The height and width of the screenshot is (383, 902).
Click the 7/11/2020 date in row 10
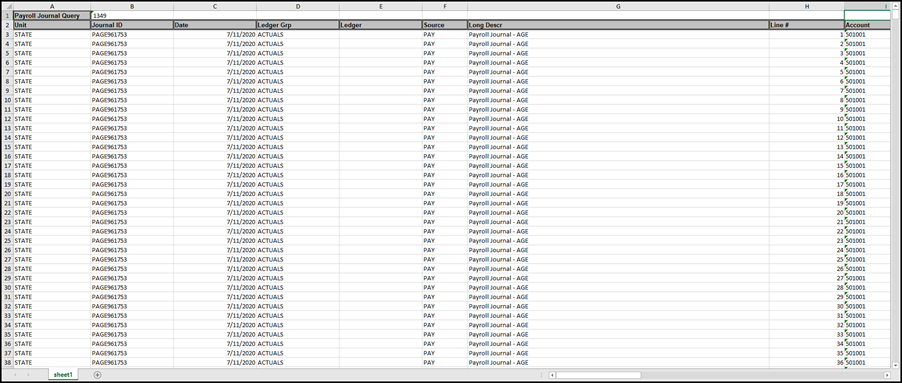pyautogui.click(x=215, y=100)
